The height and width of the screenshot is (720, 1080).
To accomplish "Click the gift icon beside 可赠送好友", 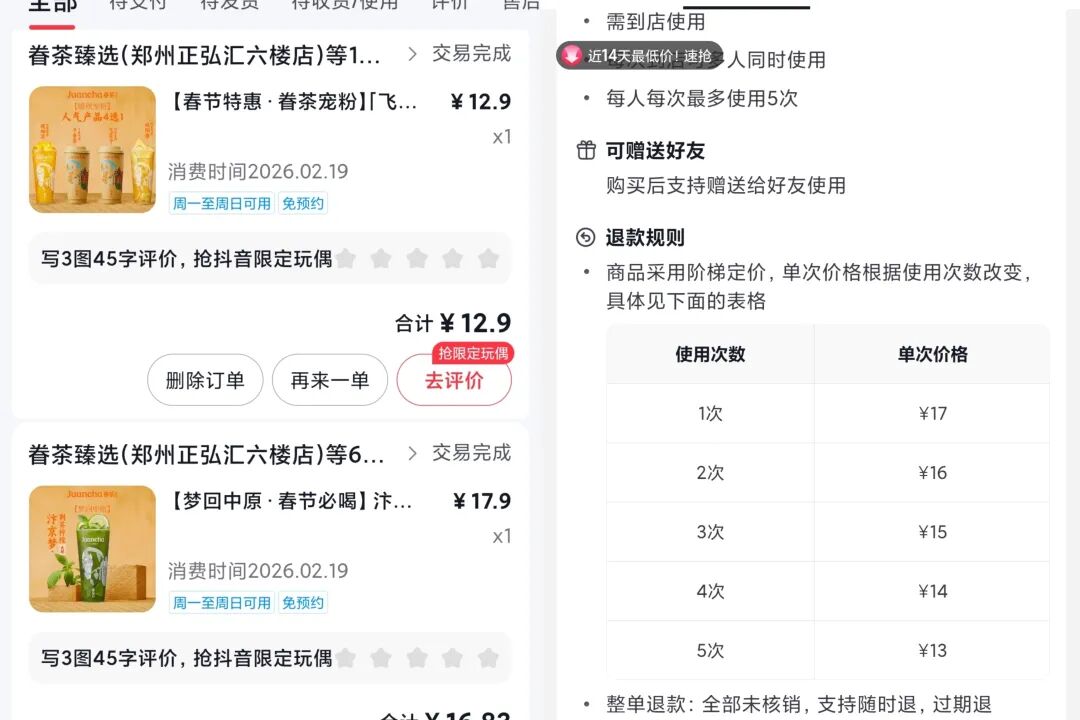I will coord(586,151).
